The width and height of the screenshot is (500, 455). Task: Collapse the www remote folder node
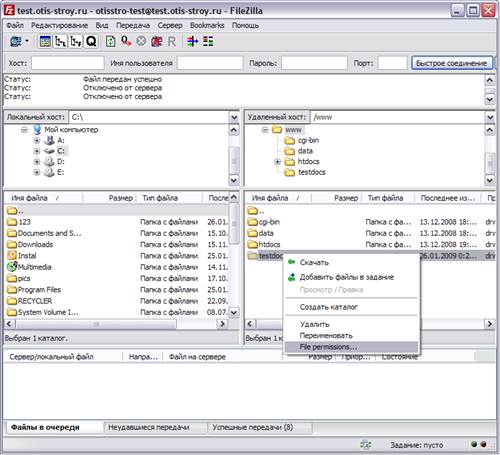coord(265,130)
